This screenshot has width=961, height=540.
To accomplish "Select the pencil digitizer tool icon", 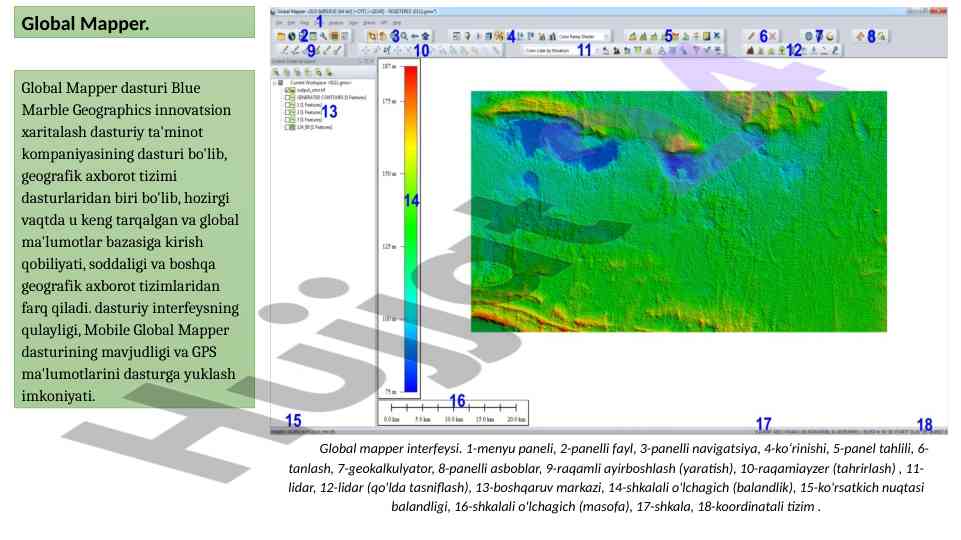I will (751, 36).
